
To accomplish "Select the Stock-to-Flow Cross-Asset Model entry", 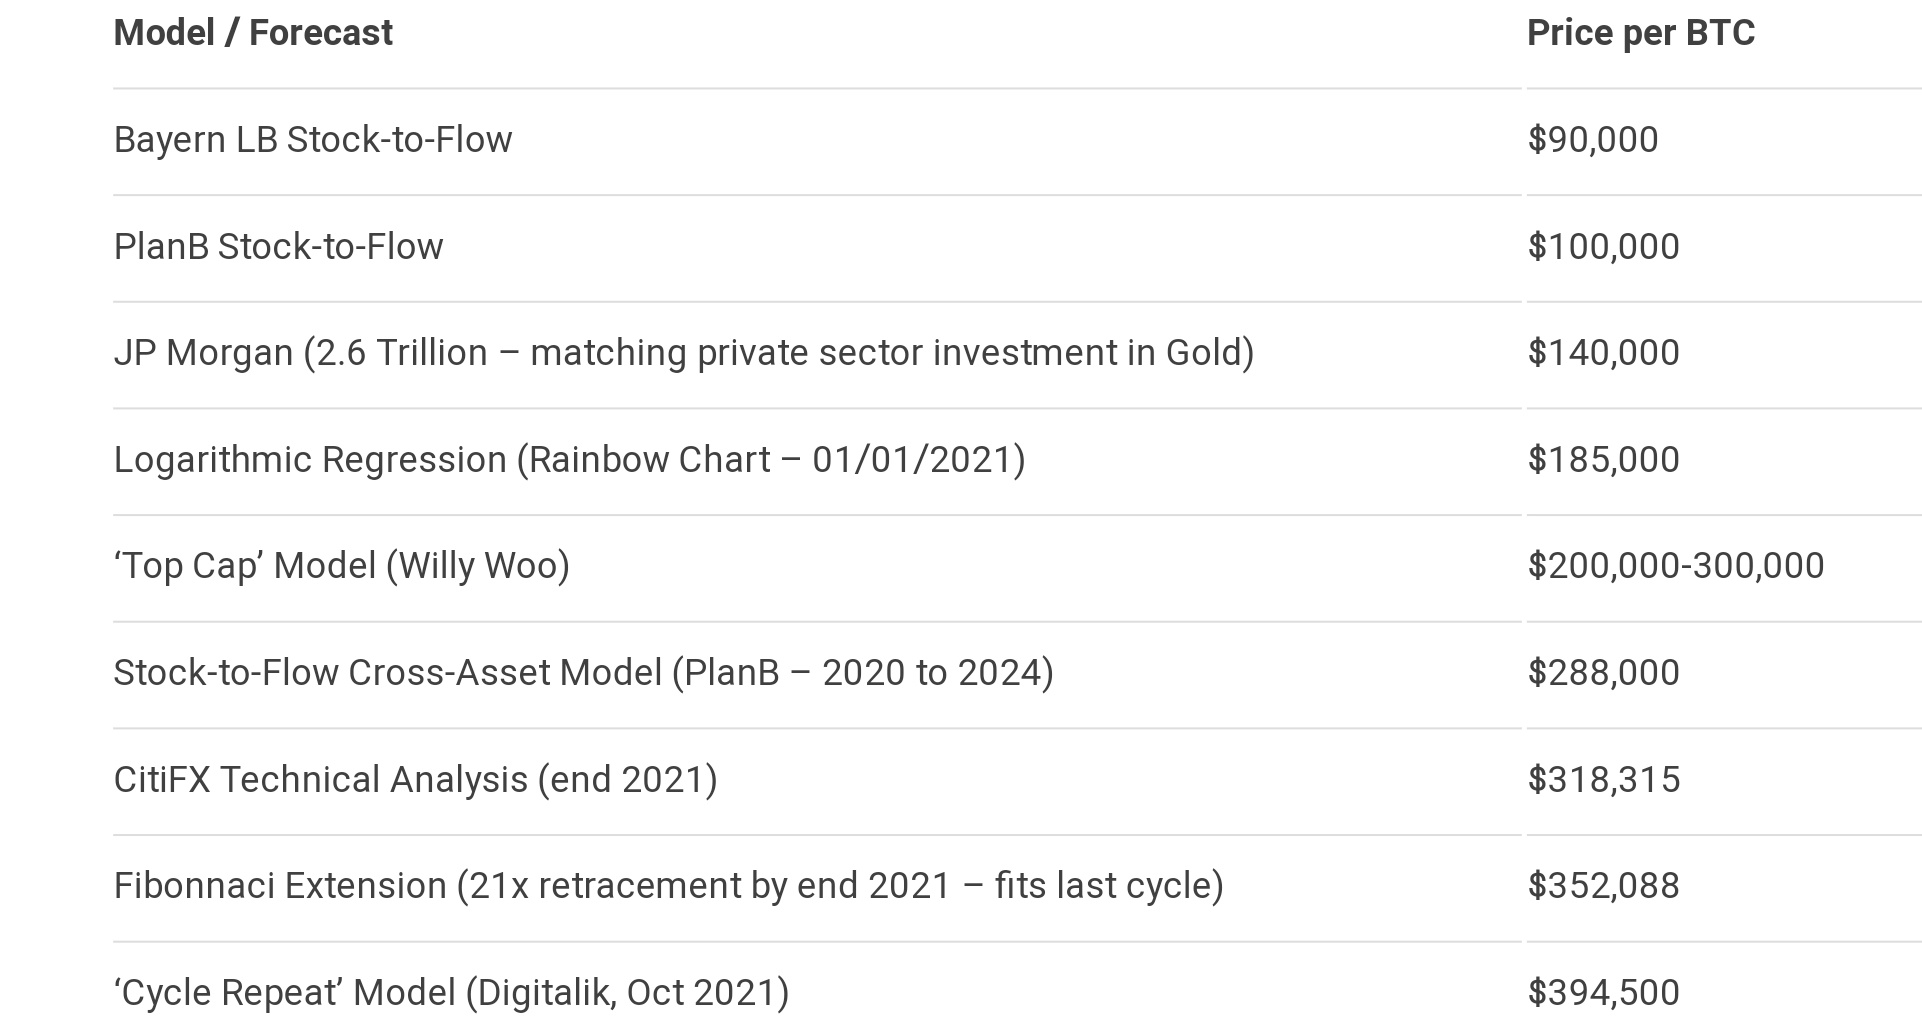I will coord(583,673).
